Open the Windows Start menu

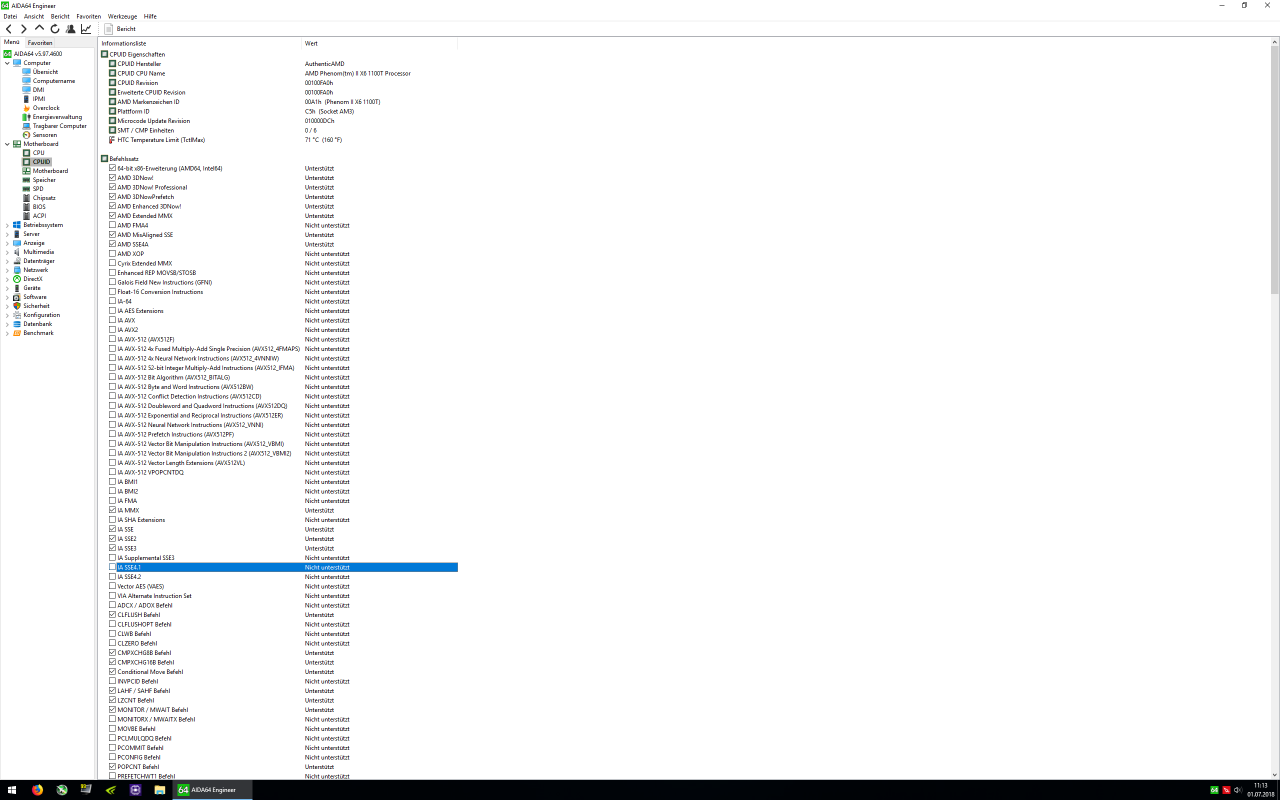[x=12, y=790]
